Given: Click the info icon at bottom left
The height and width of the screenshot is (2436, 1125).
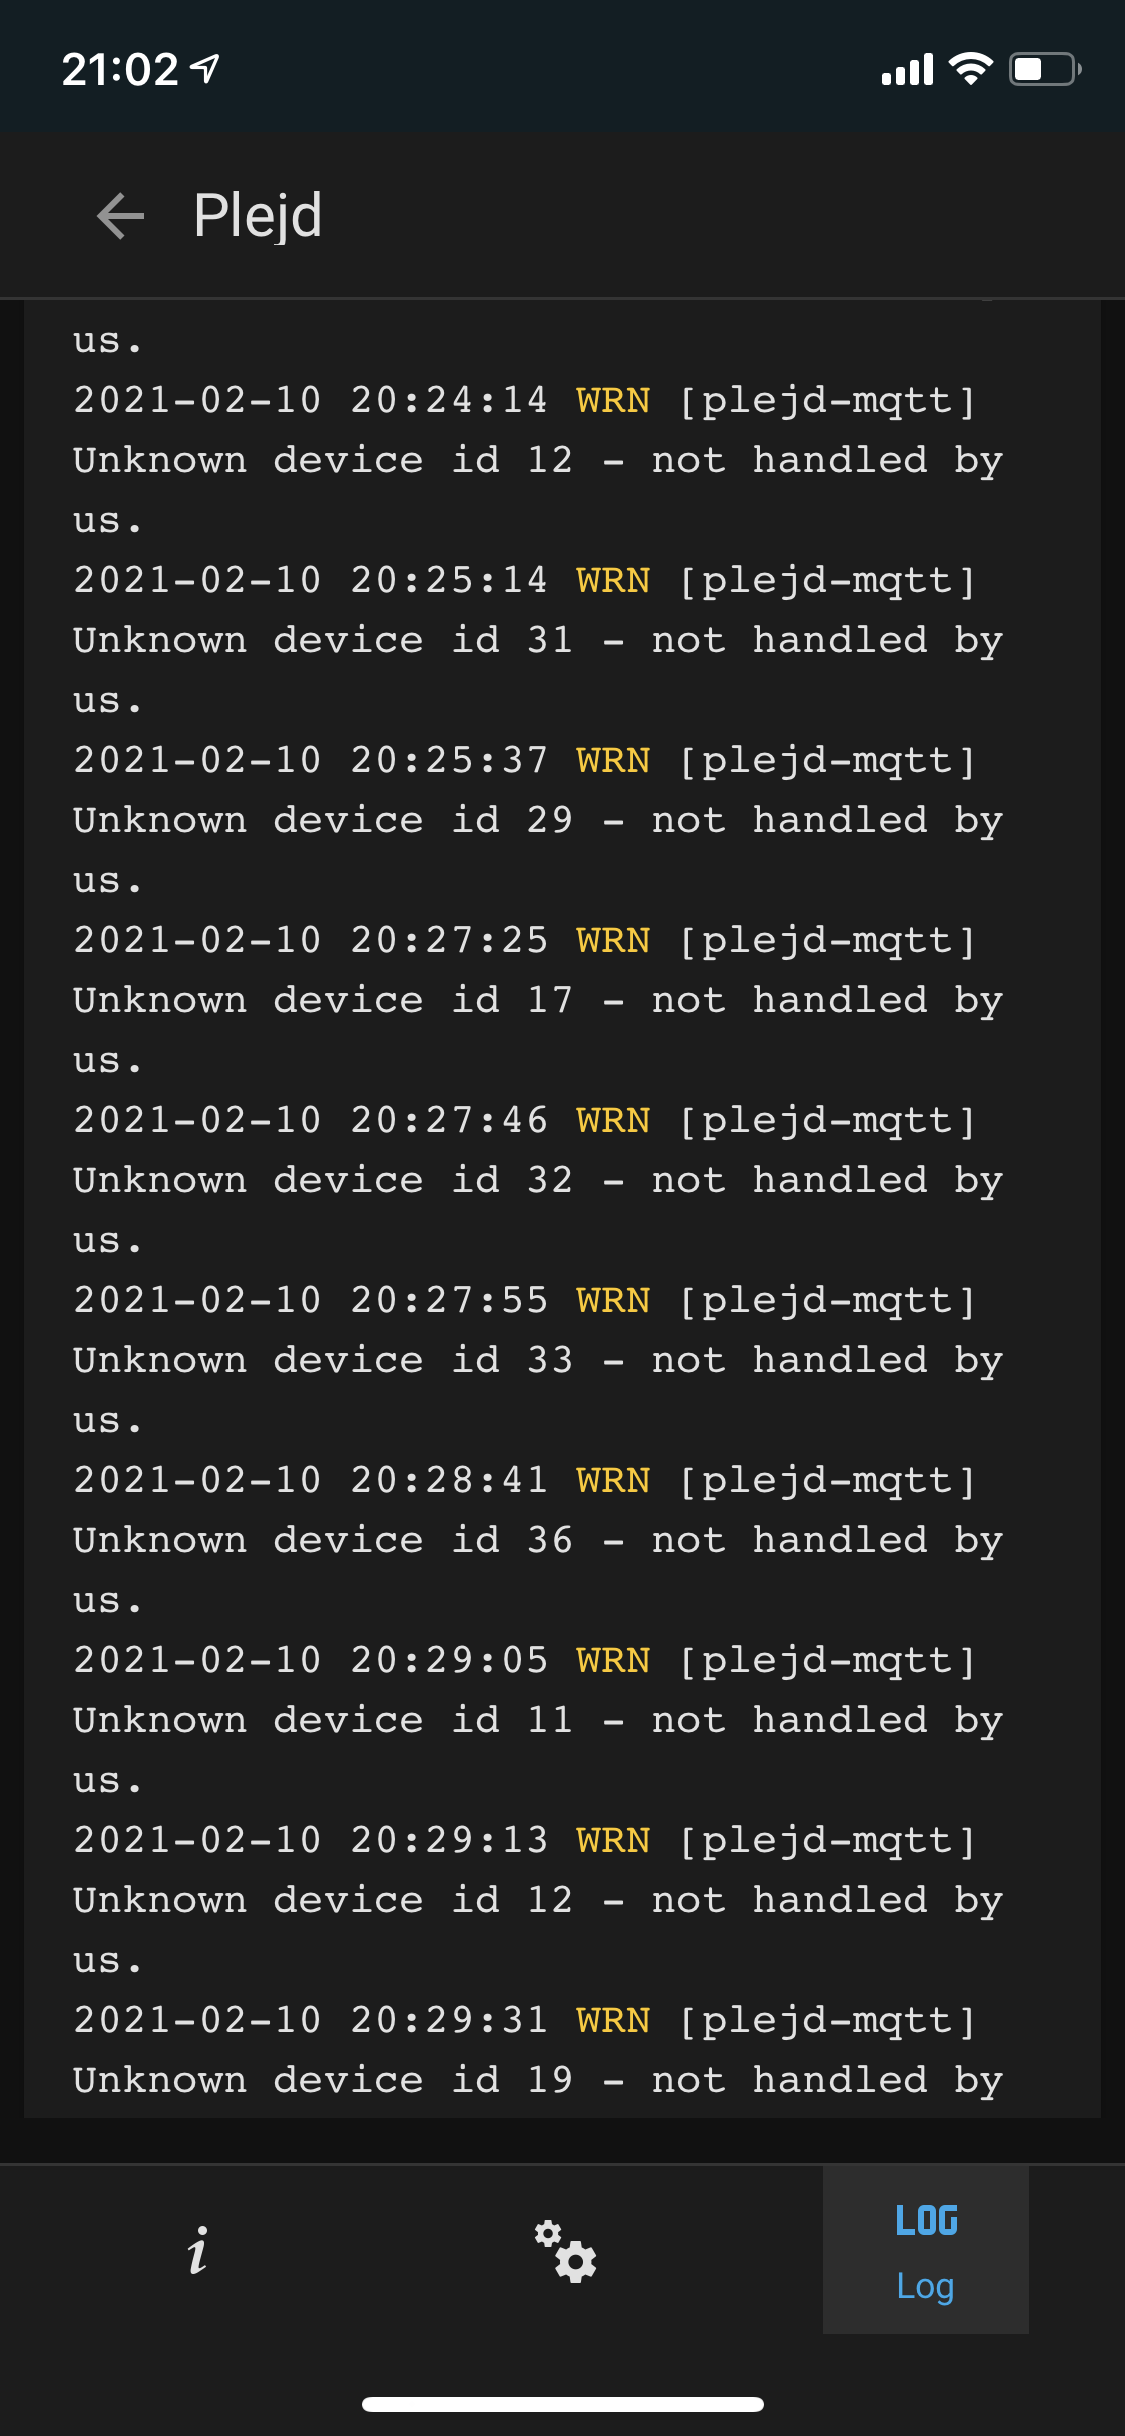Looking at the screenshot, I should pos(199,2246).
